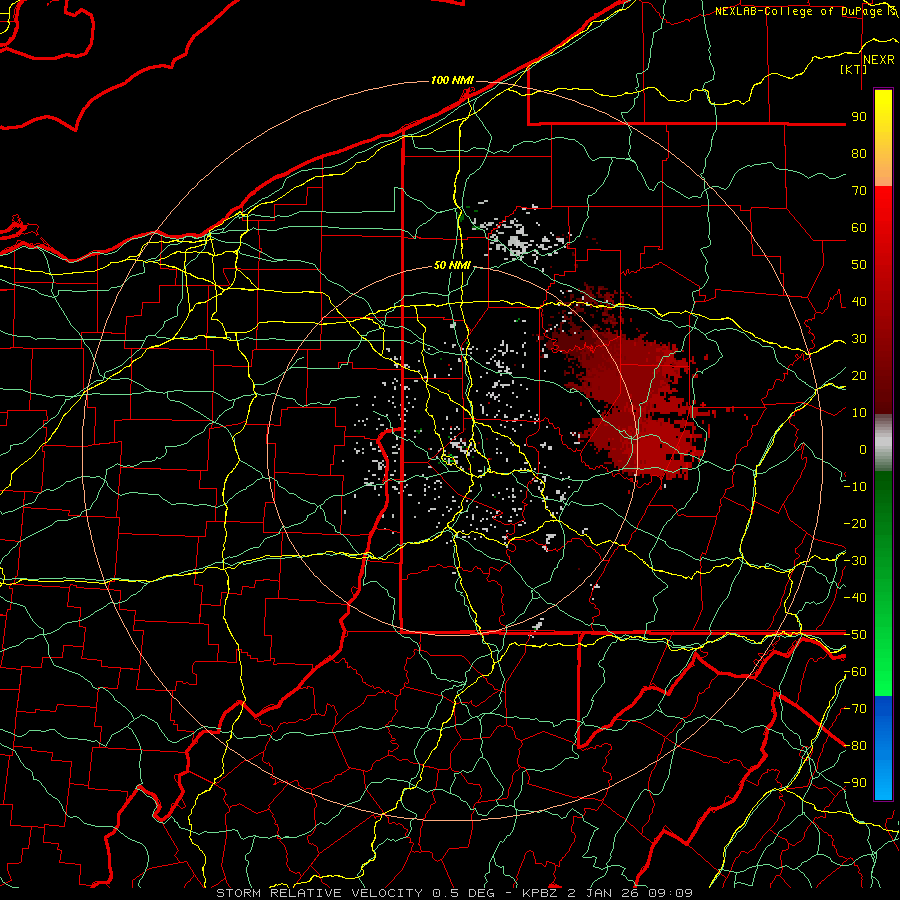Select the -20 scale value
The image size is (900, 900).
855,524
